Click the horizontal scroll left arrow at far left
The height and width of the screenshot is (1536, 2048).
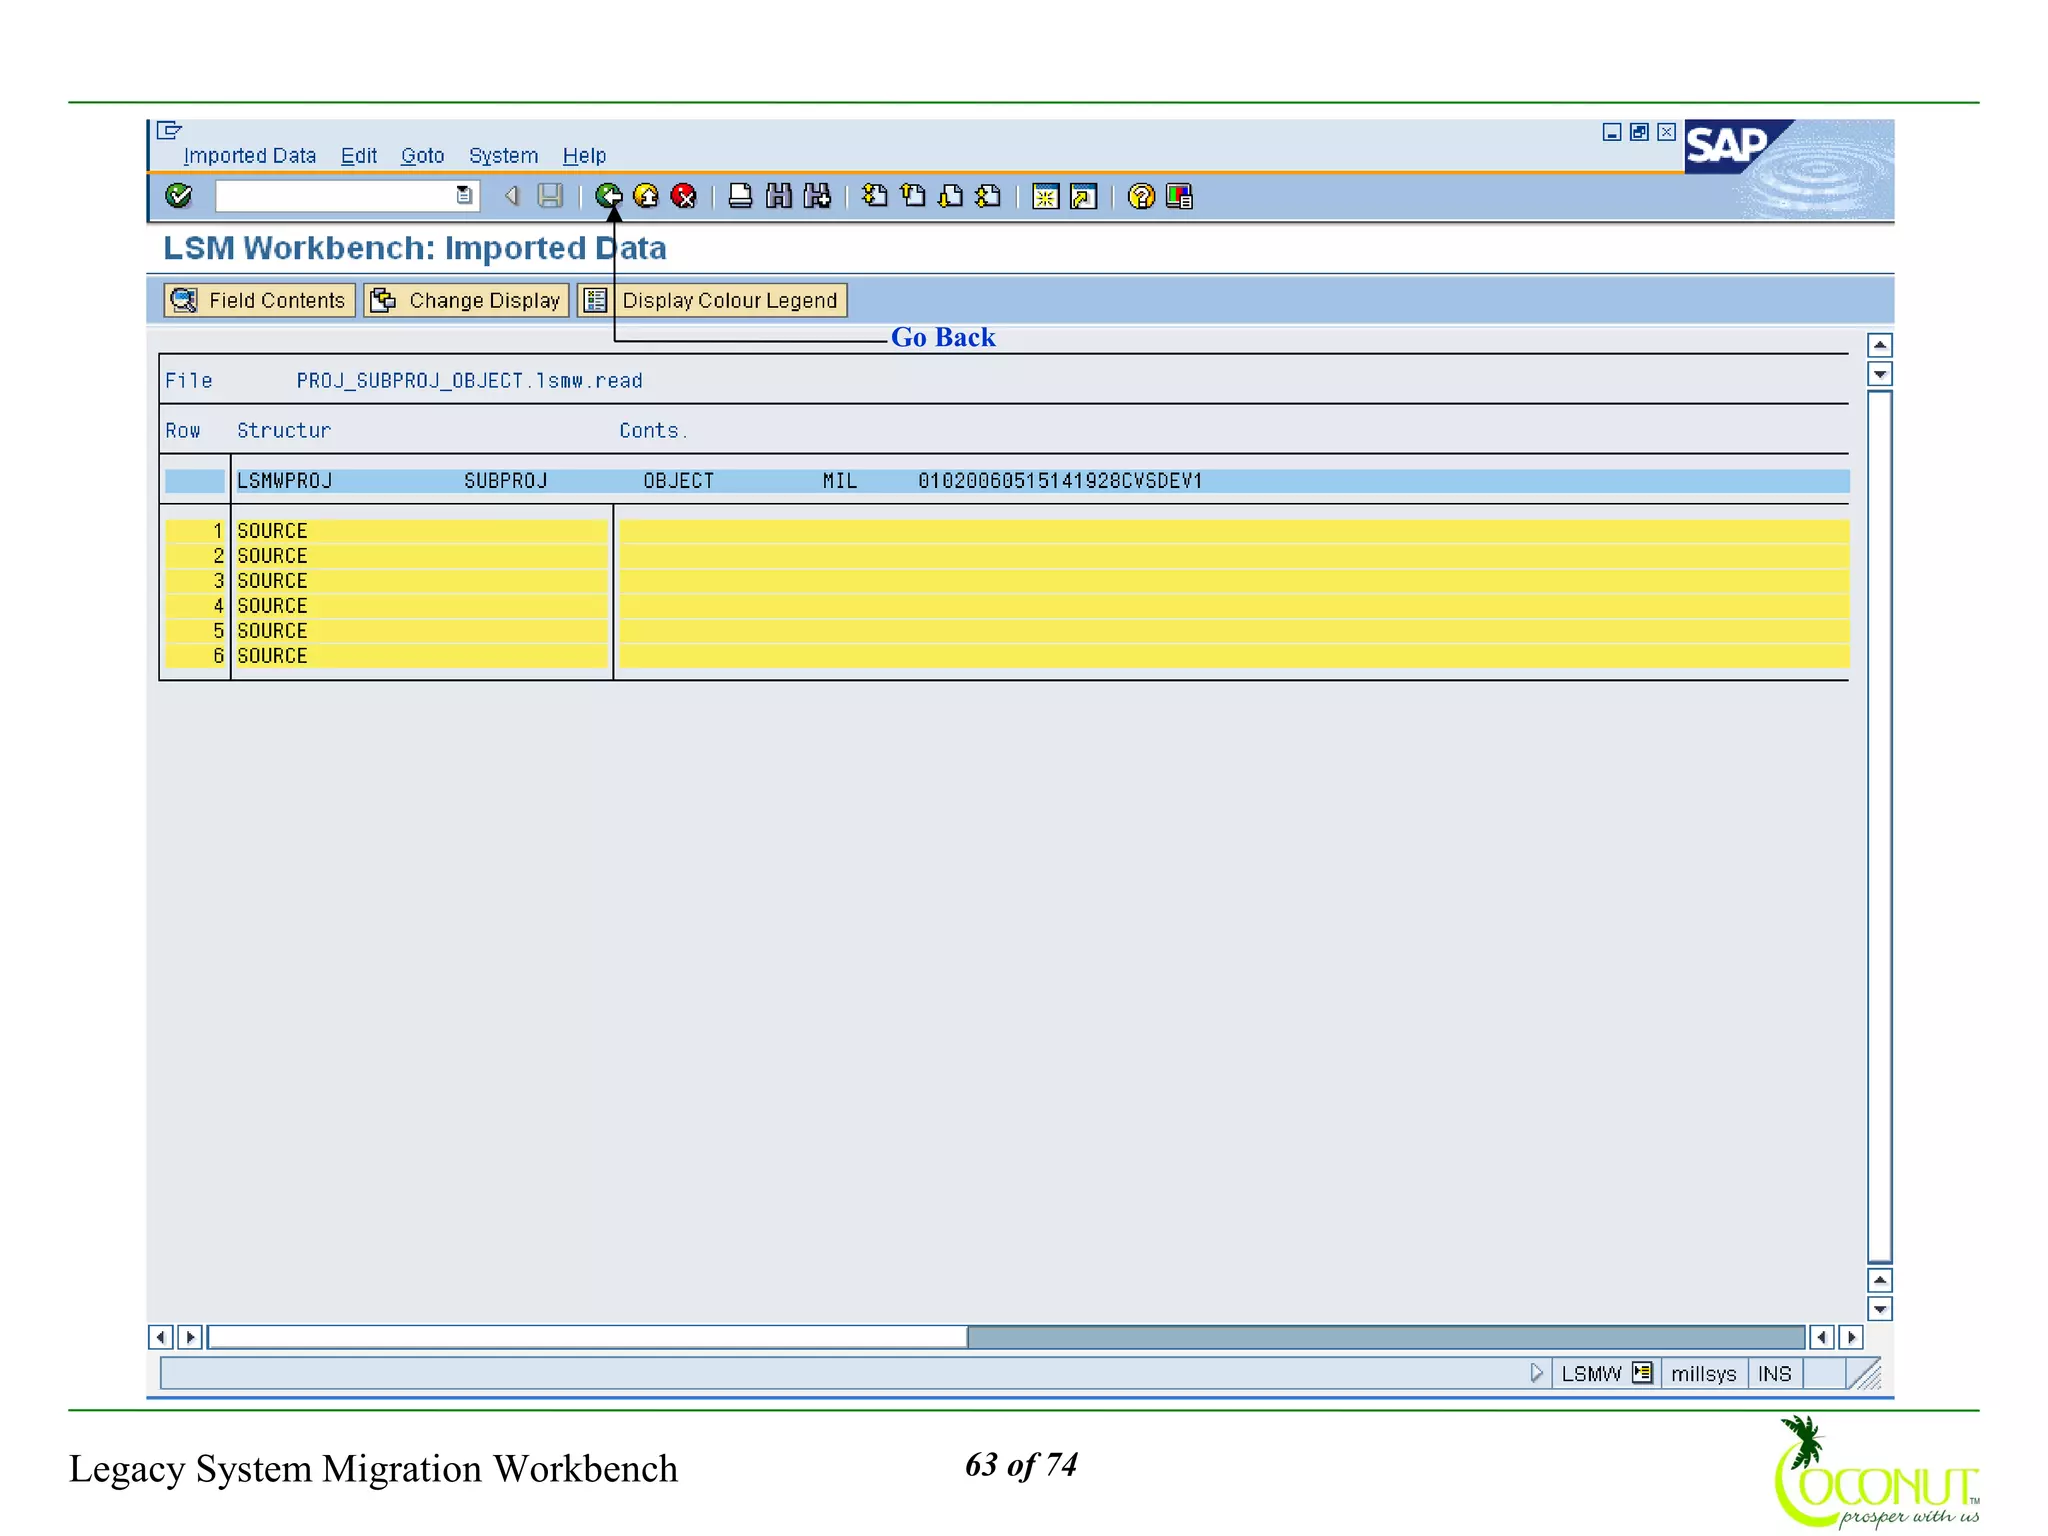coord(160,1337)
